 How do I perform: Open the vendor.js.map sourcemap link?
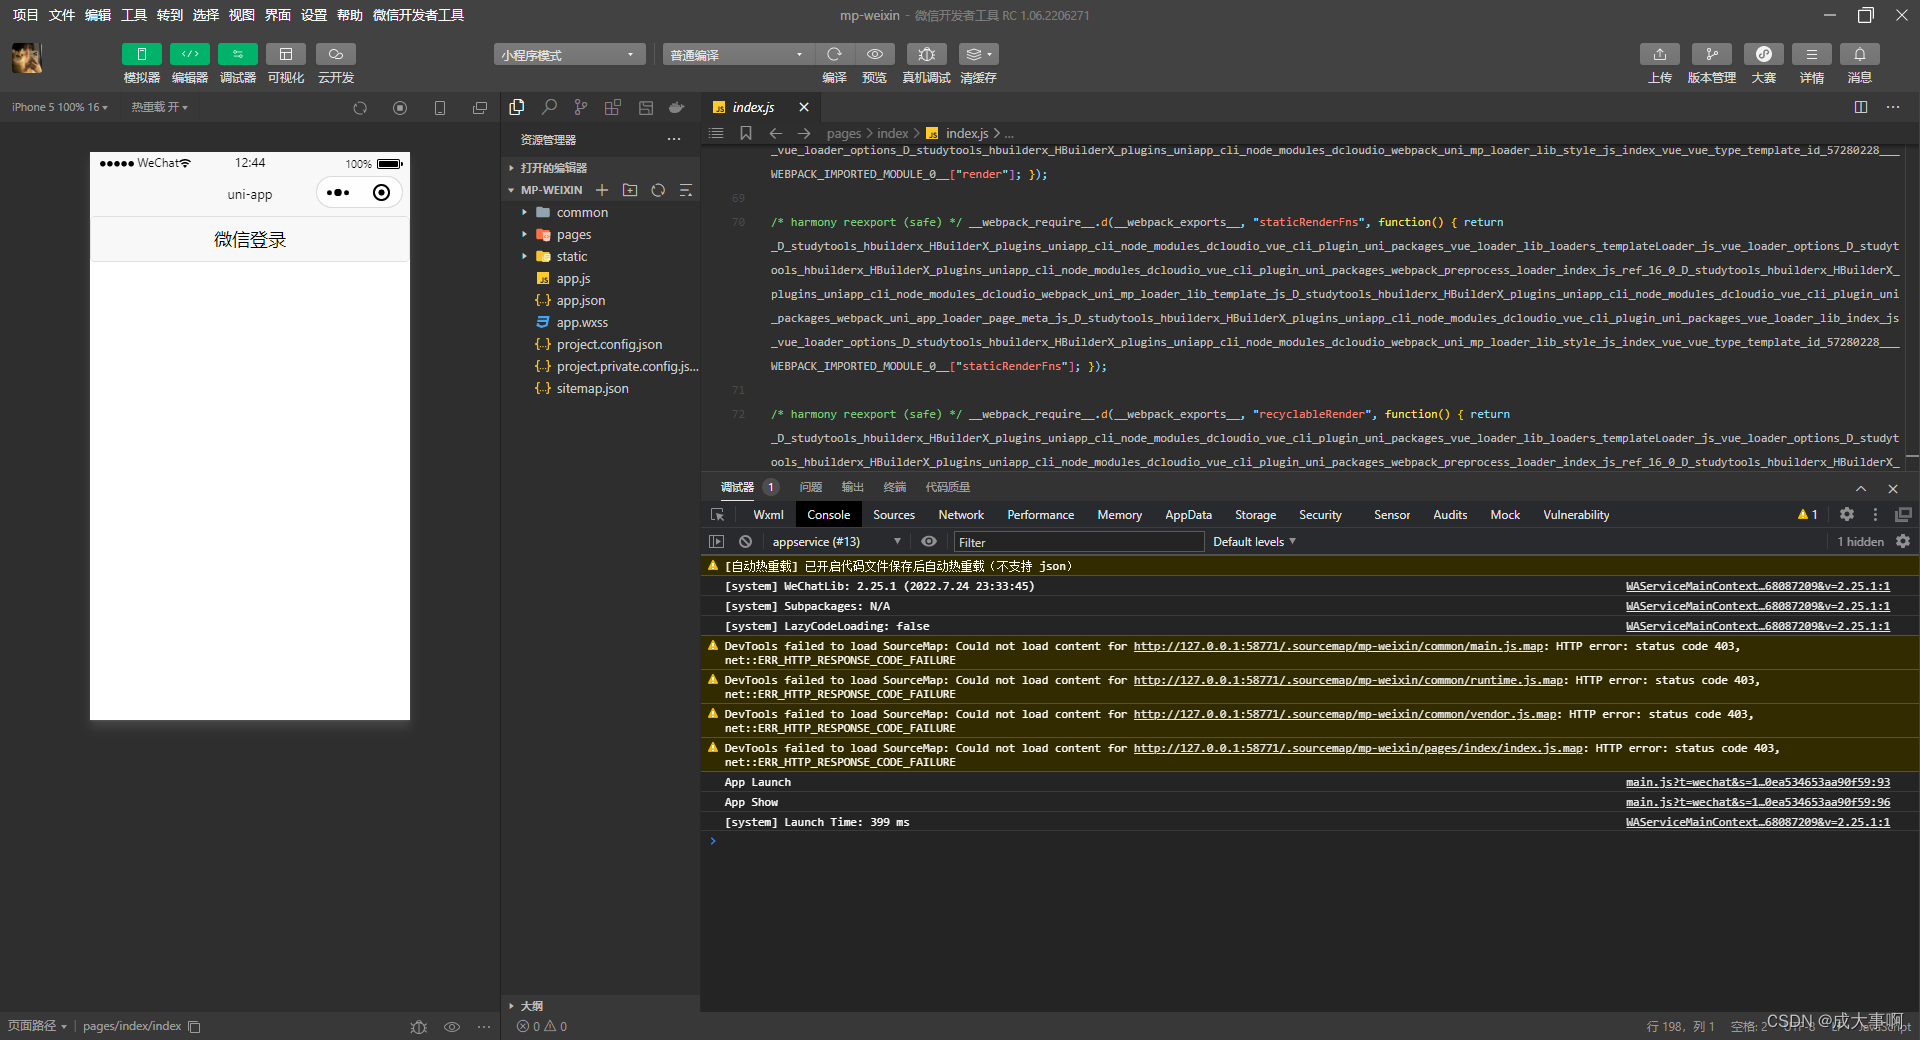point(1345,714)
